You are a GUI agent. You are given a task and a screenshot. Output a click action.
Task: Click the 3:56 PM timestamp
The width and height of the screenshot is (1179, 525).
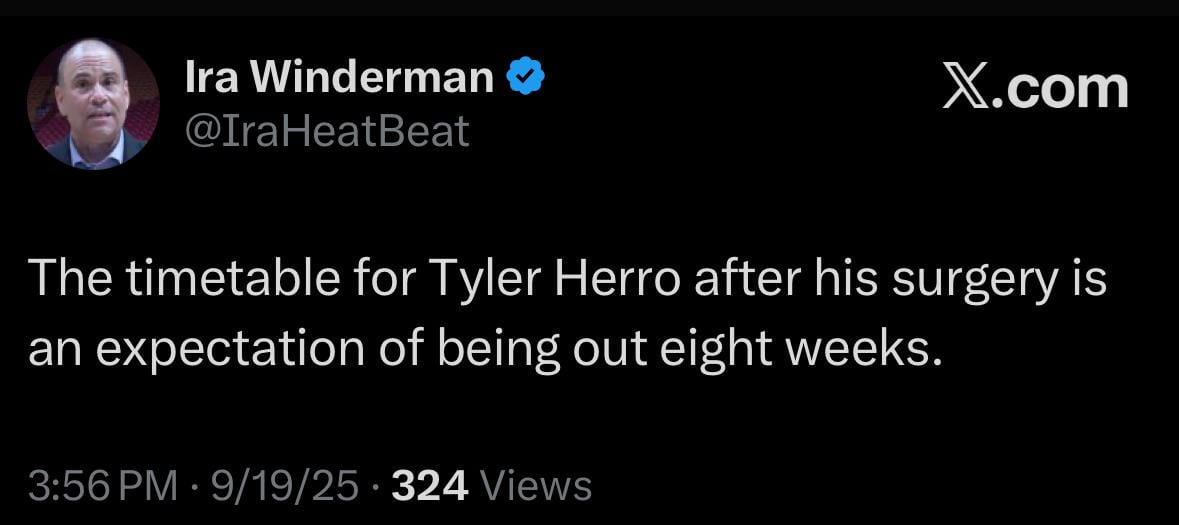tap(90, 486)
